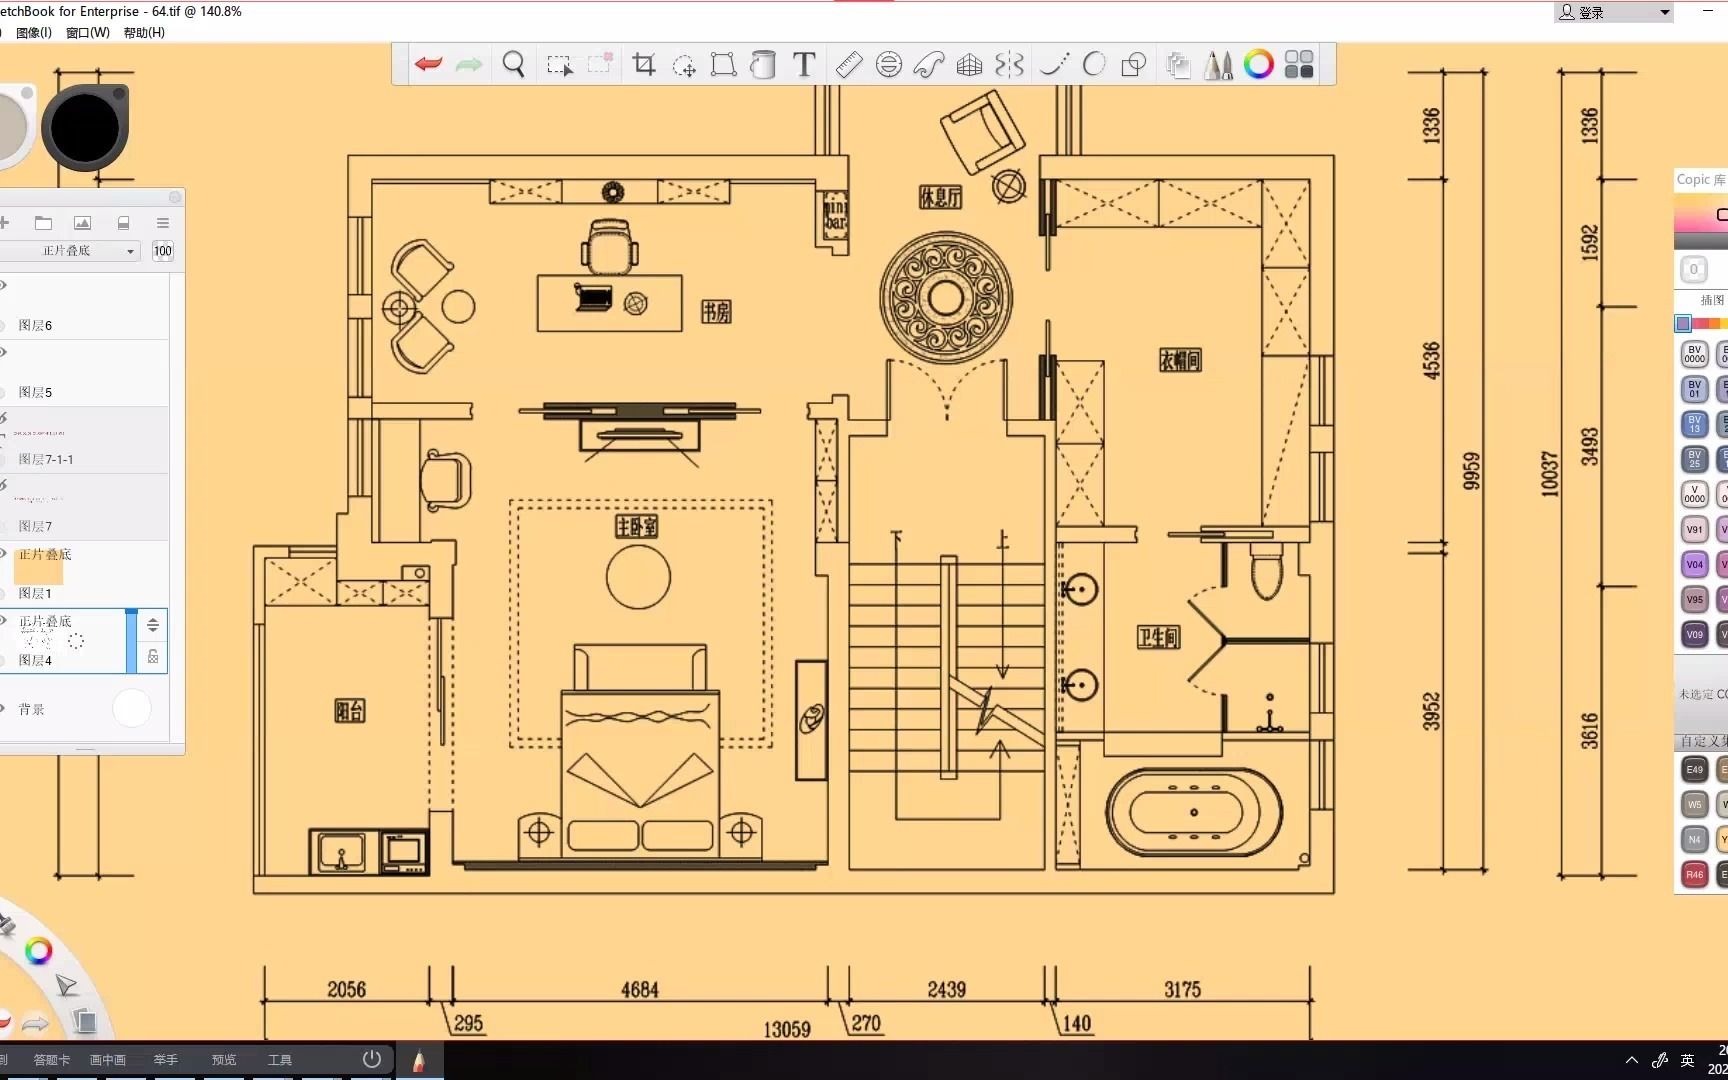Show the hidden 图层7 layer

click(3, 486)
